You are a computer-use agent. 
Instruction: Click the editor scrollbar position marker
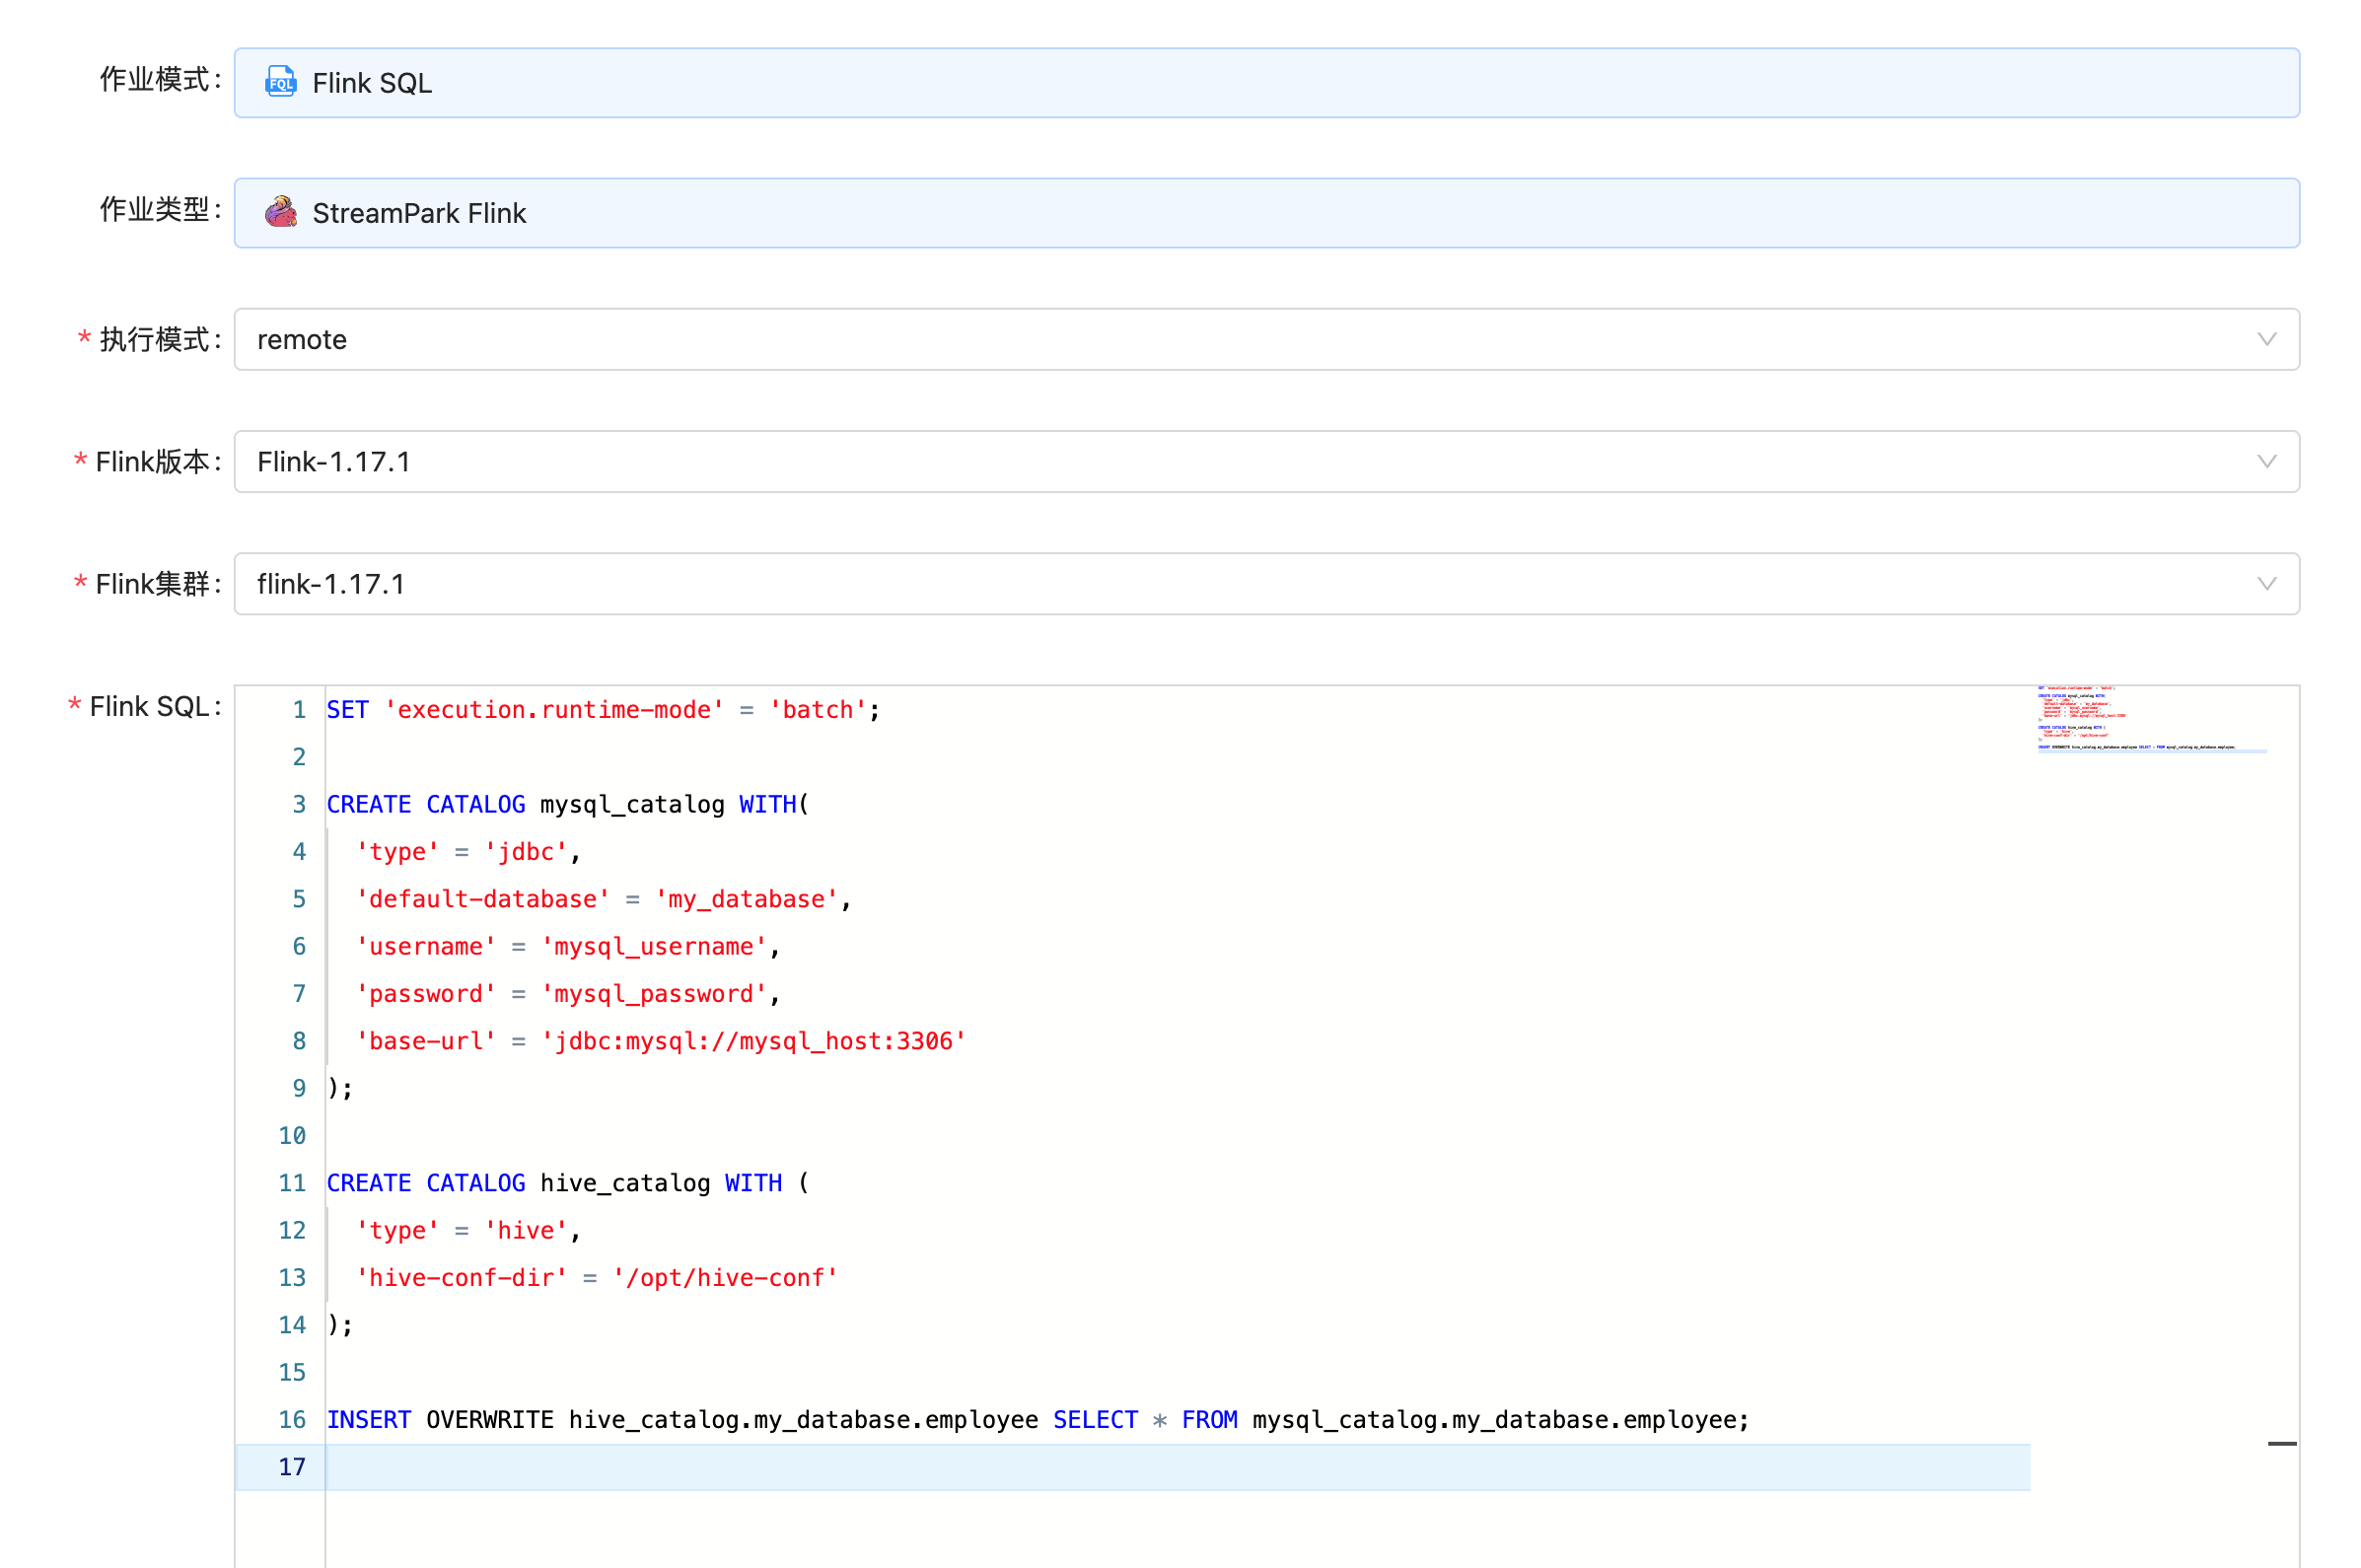click(2281, 1443)
